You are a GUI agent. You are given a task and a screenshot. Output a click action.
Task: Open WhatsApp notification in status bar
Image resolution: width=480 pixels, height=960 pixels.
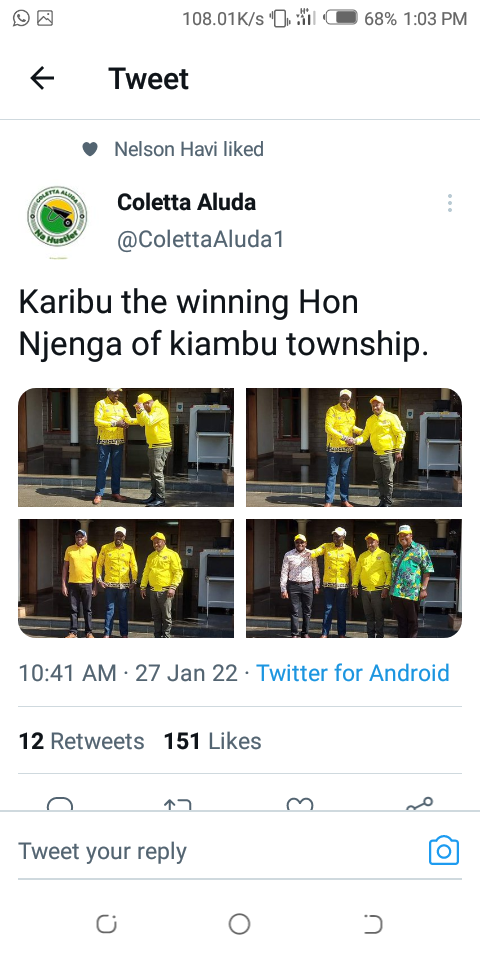[21, 18]
